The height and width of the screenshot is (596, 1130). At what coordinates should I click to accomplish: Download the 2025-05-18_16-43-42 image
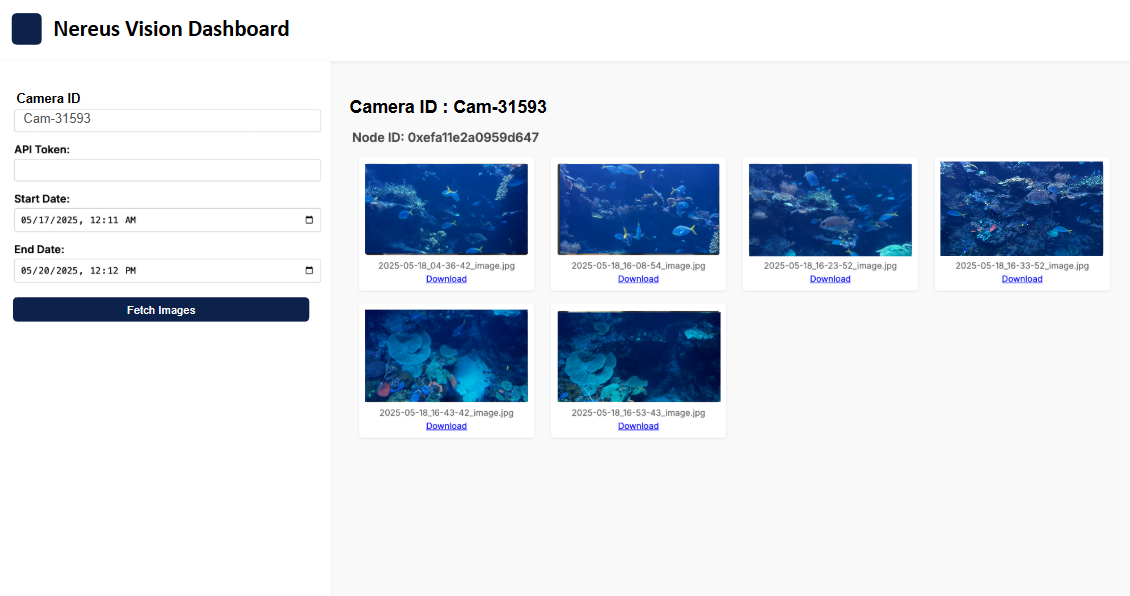pyautogui.click(x=446, y=425)
